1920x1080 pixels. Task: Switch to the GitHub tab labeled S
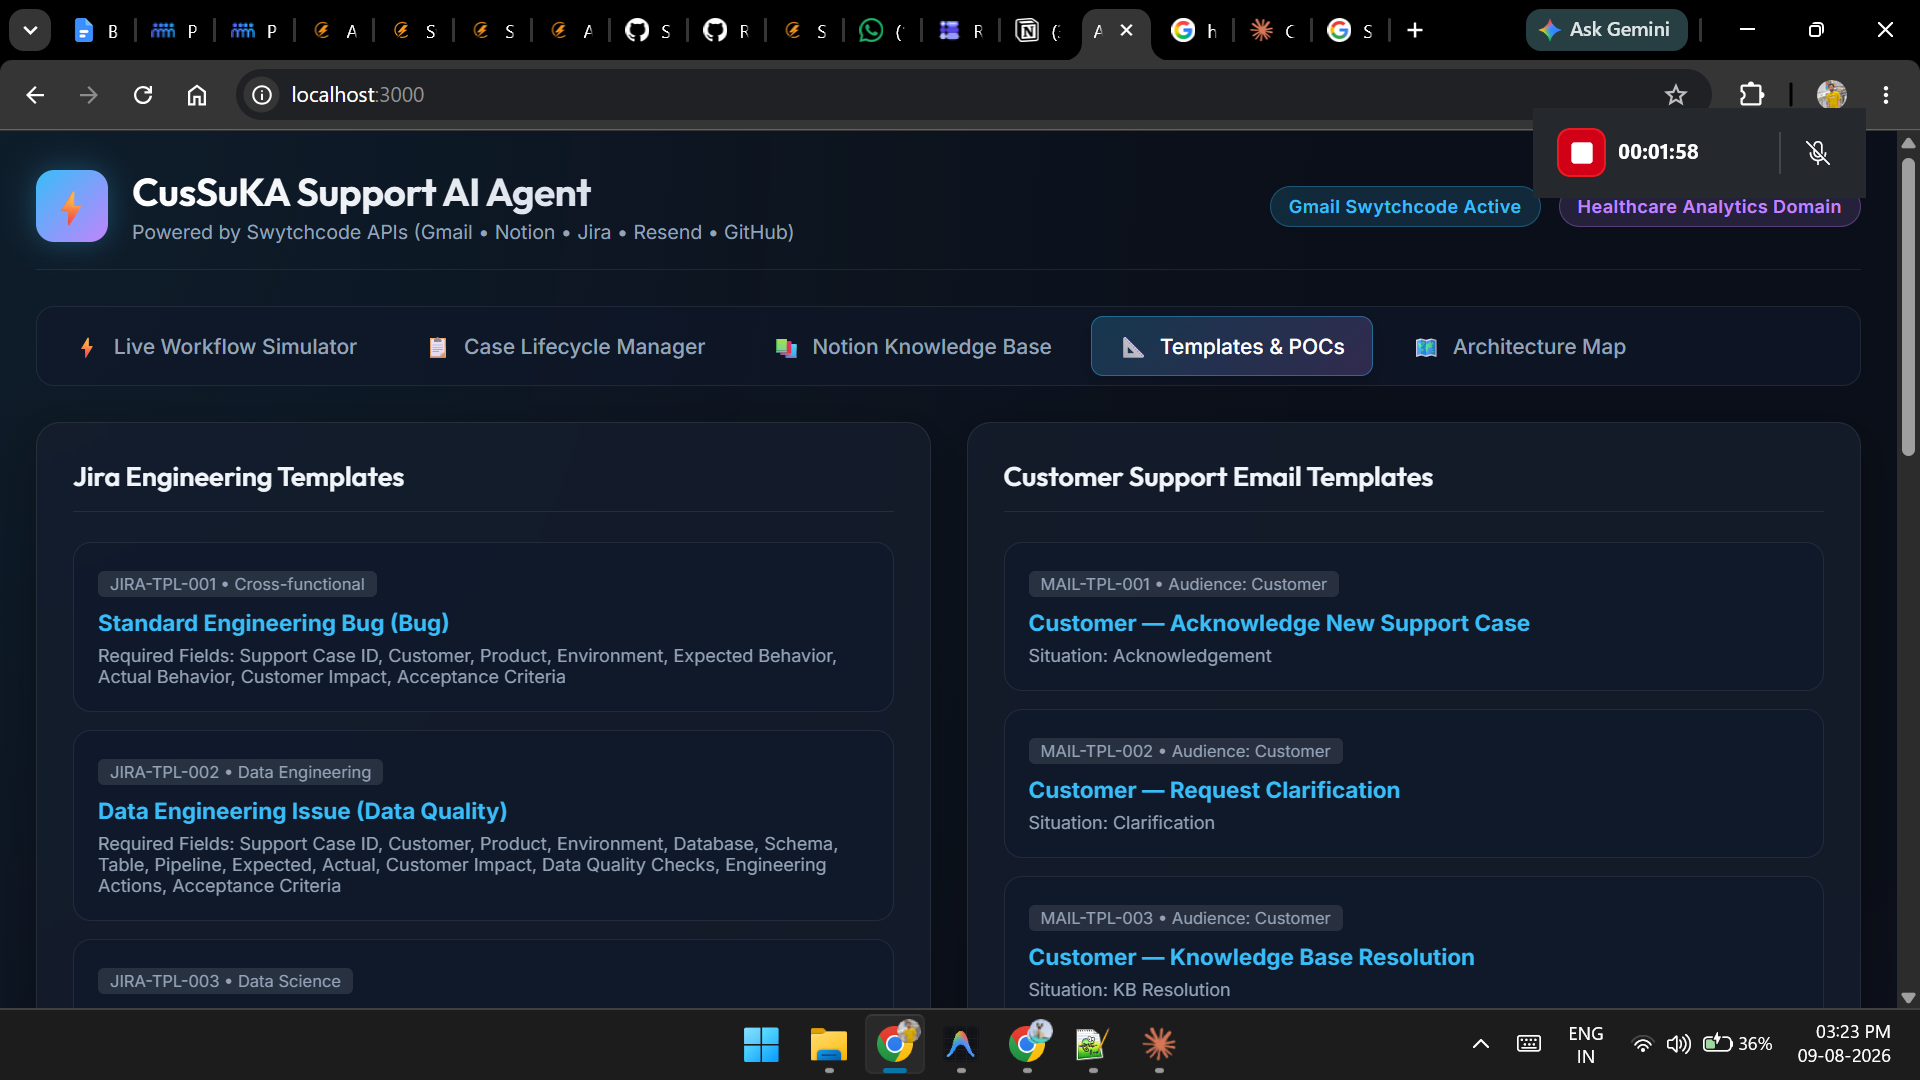(647, 31)
